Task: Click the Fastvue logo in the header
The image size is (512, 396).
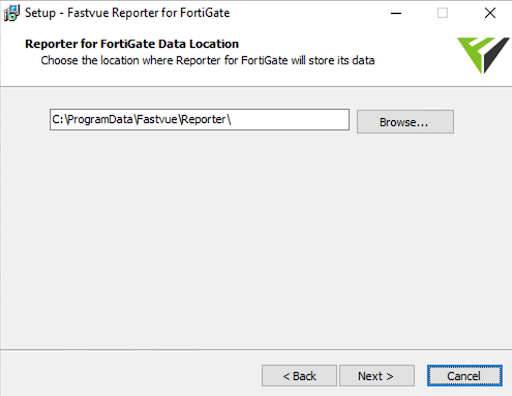Action: coord(483,55)
